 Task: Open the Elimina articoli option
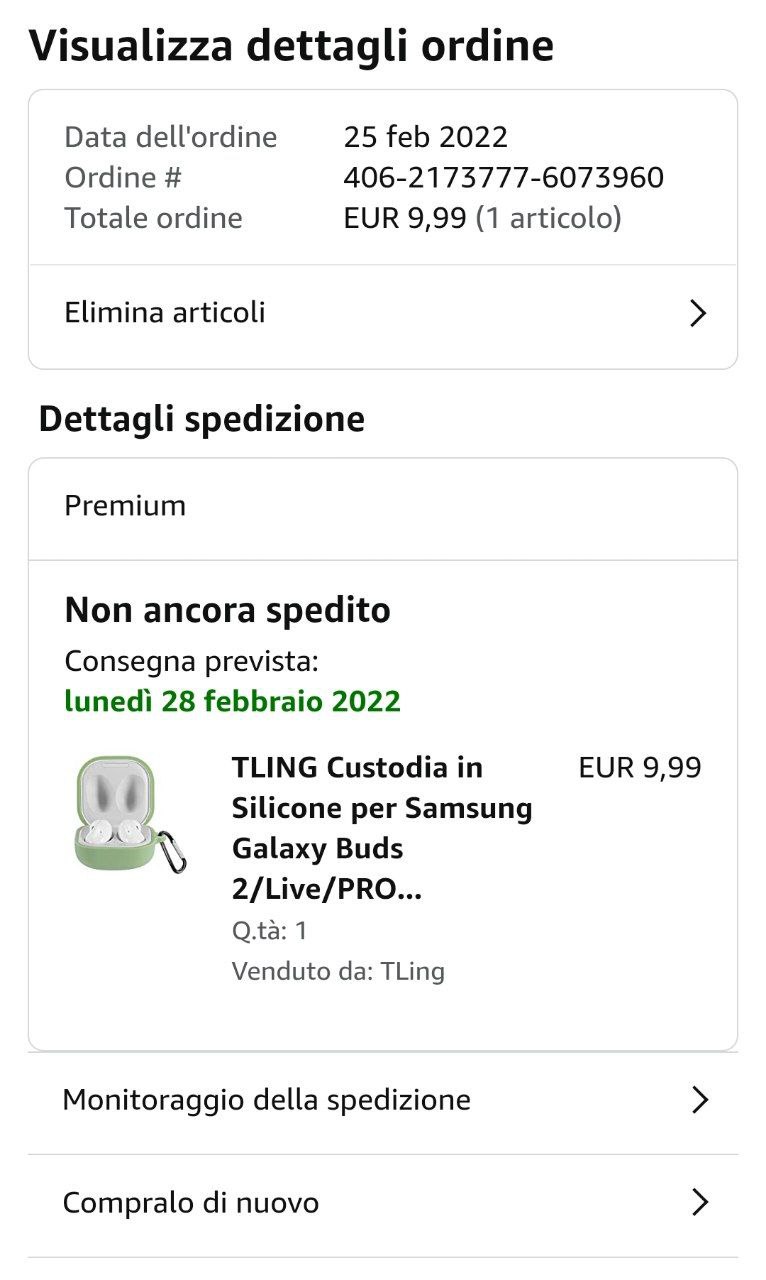coord(166,313)
